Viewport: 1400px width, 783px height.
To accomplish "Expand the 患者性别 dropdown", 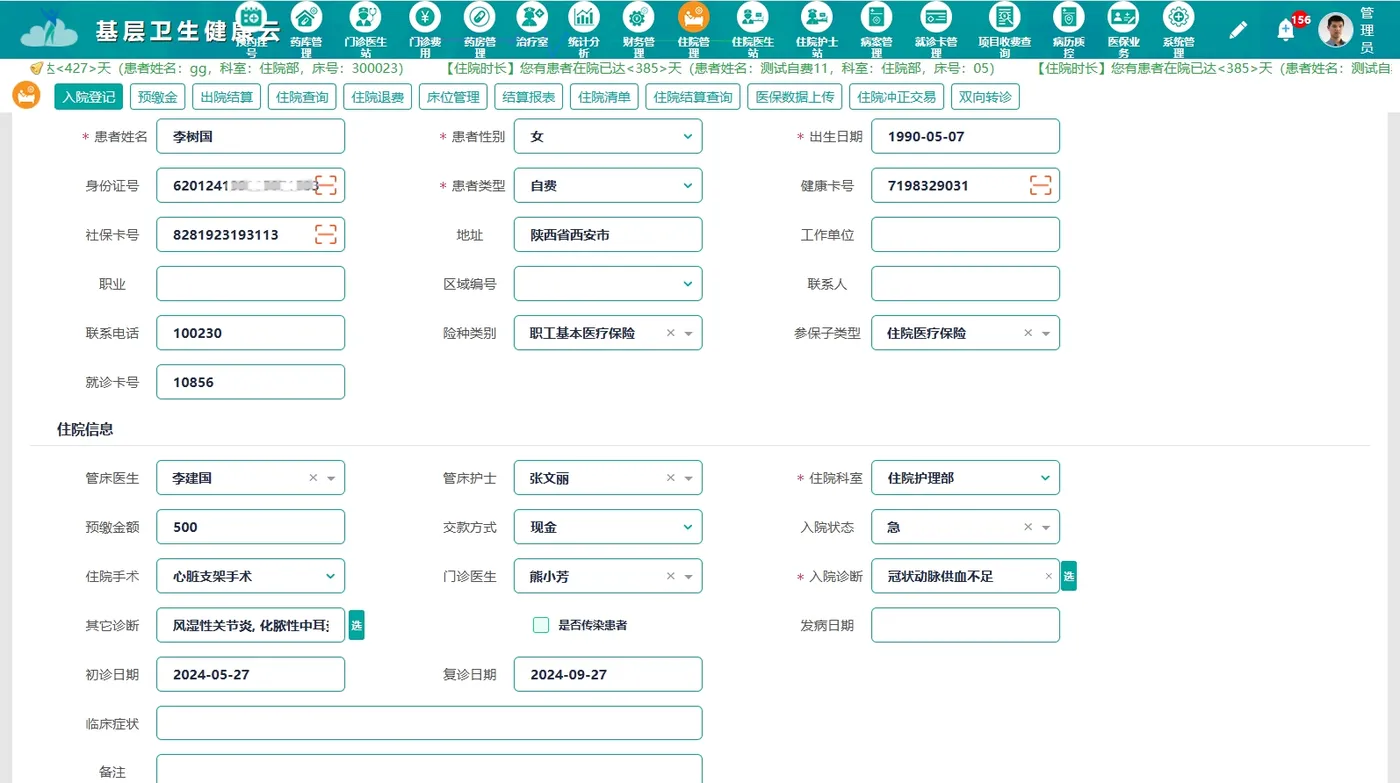I will [608, 137].
